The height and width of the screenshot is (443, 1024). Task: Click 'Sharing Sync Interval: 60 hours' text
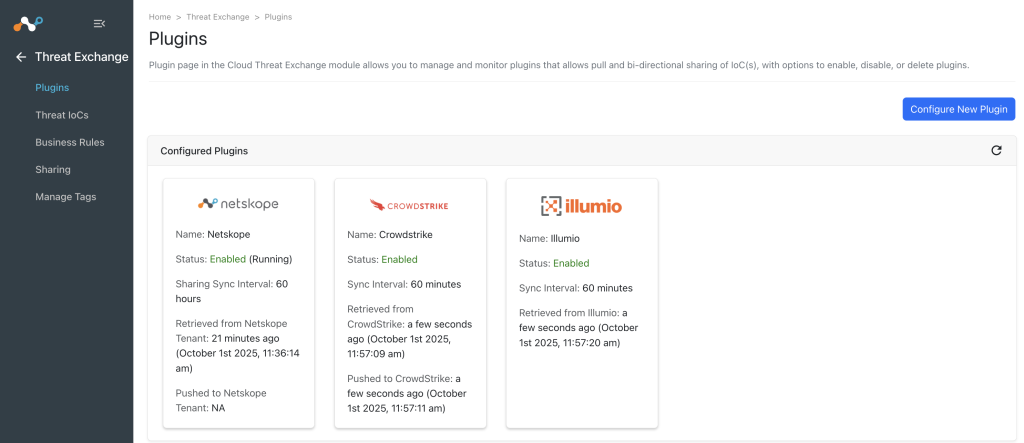[232, 291]
